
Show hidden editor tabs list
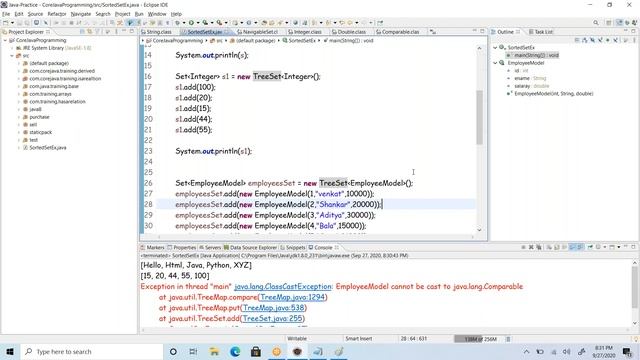(433, 32)
